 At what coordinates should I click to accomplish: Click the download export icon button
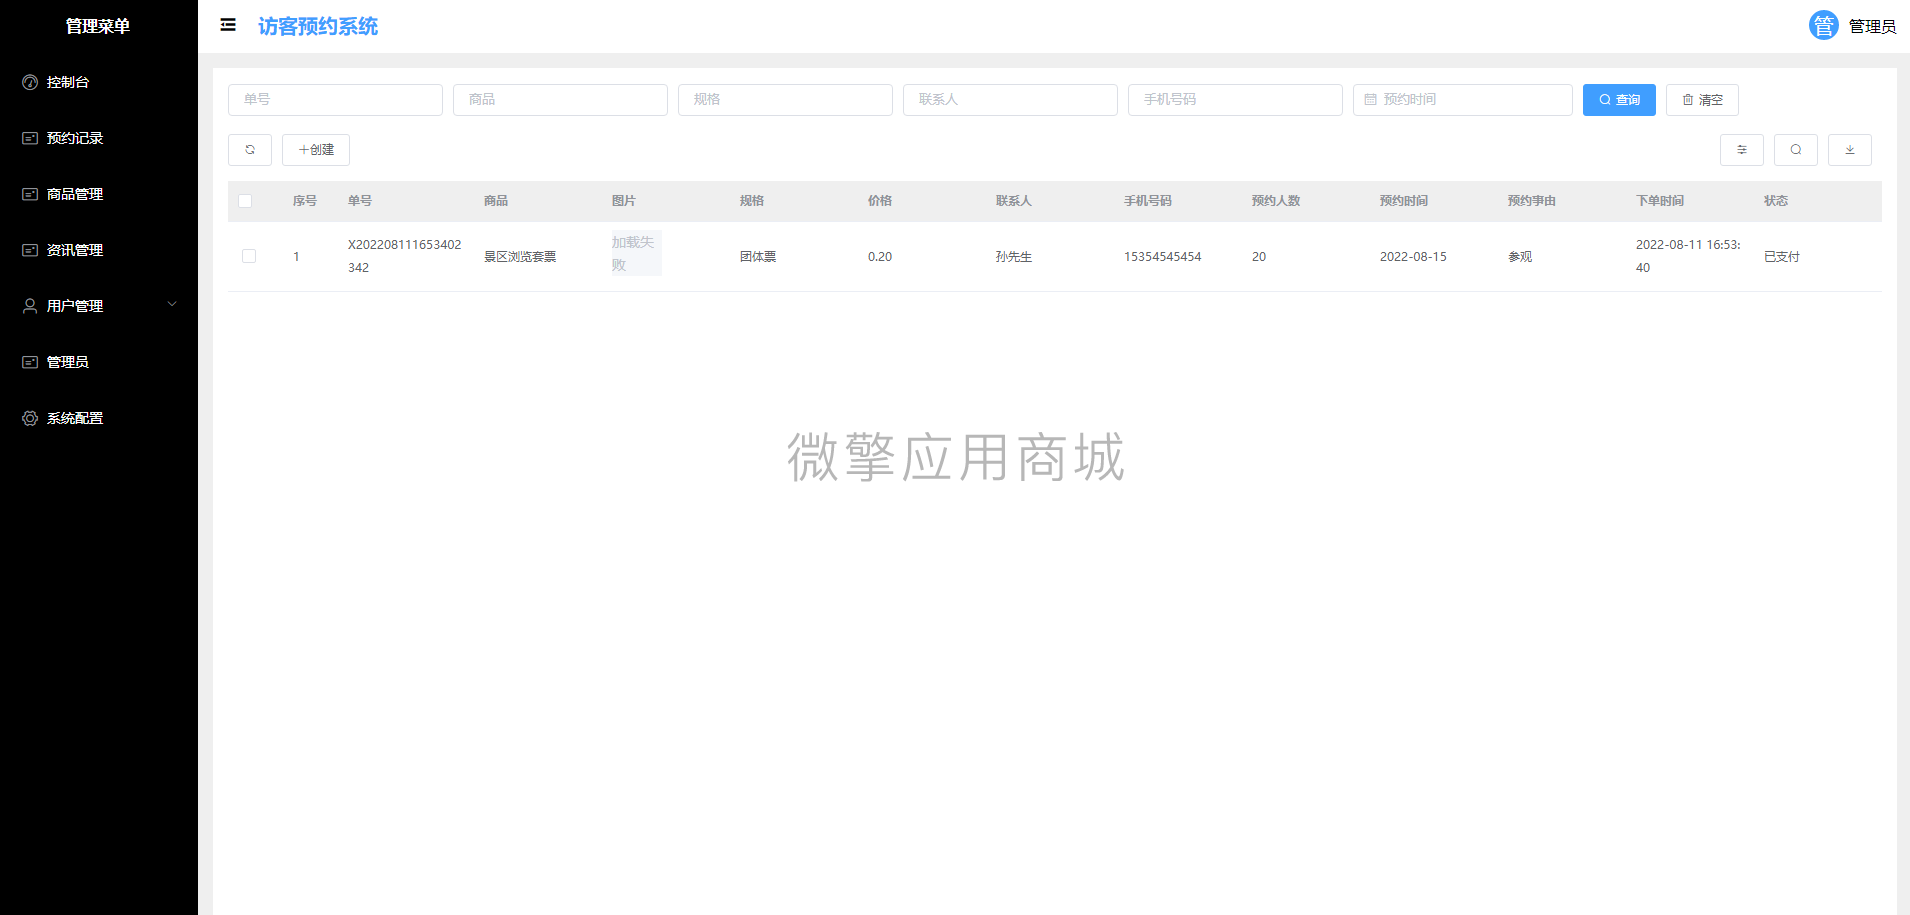1850,150
